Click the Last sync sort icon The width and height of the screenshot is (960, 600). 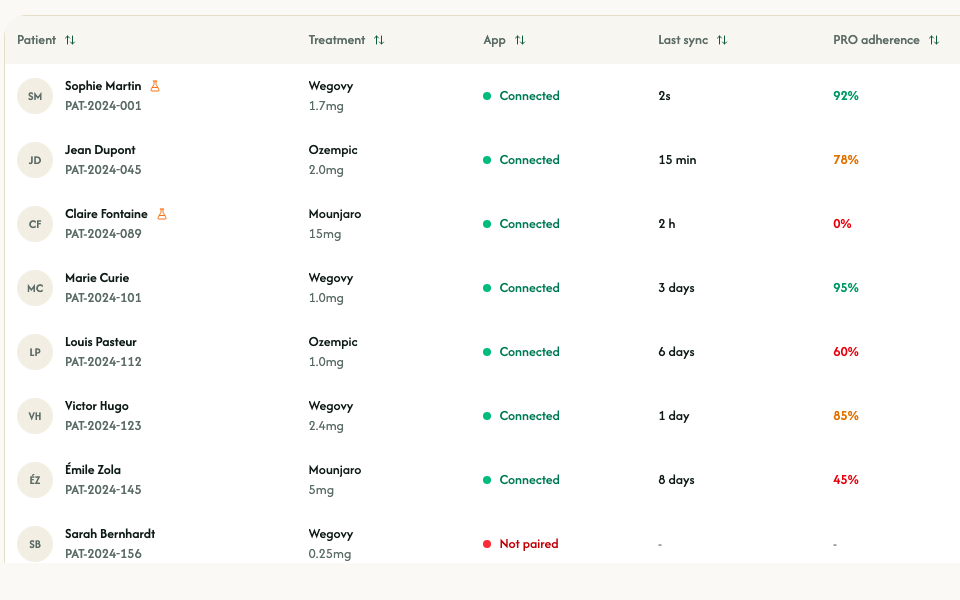coord(722,40)
